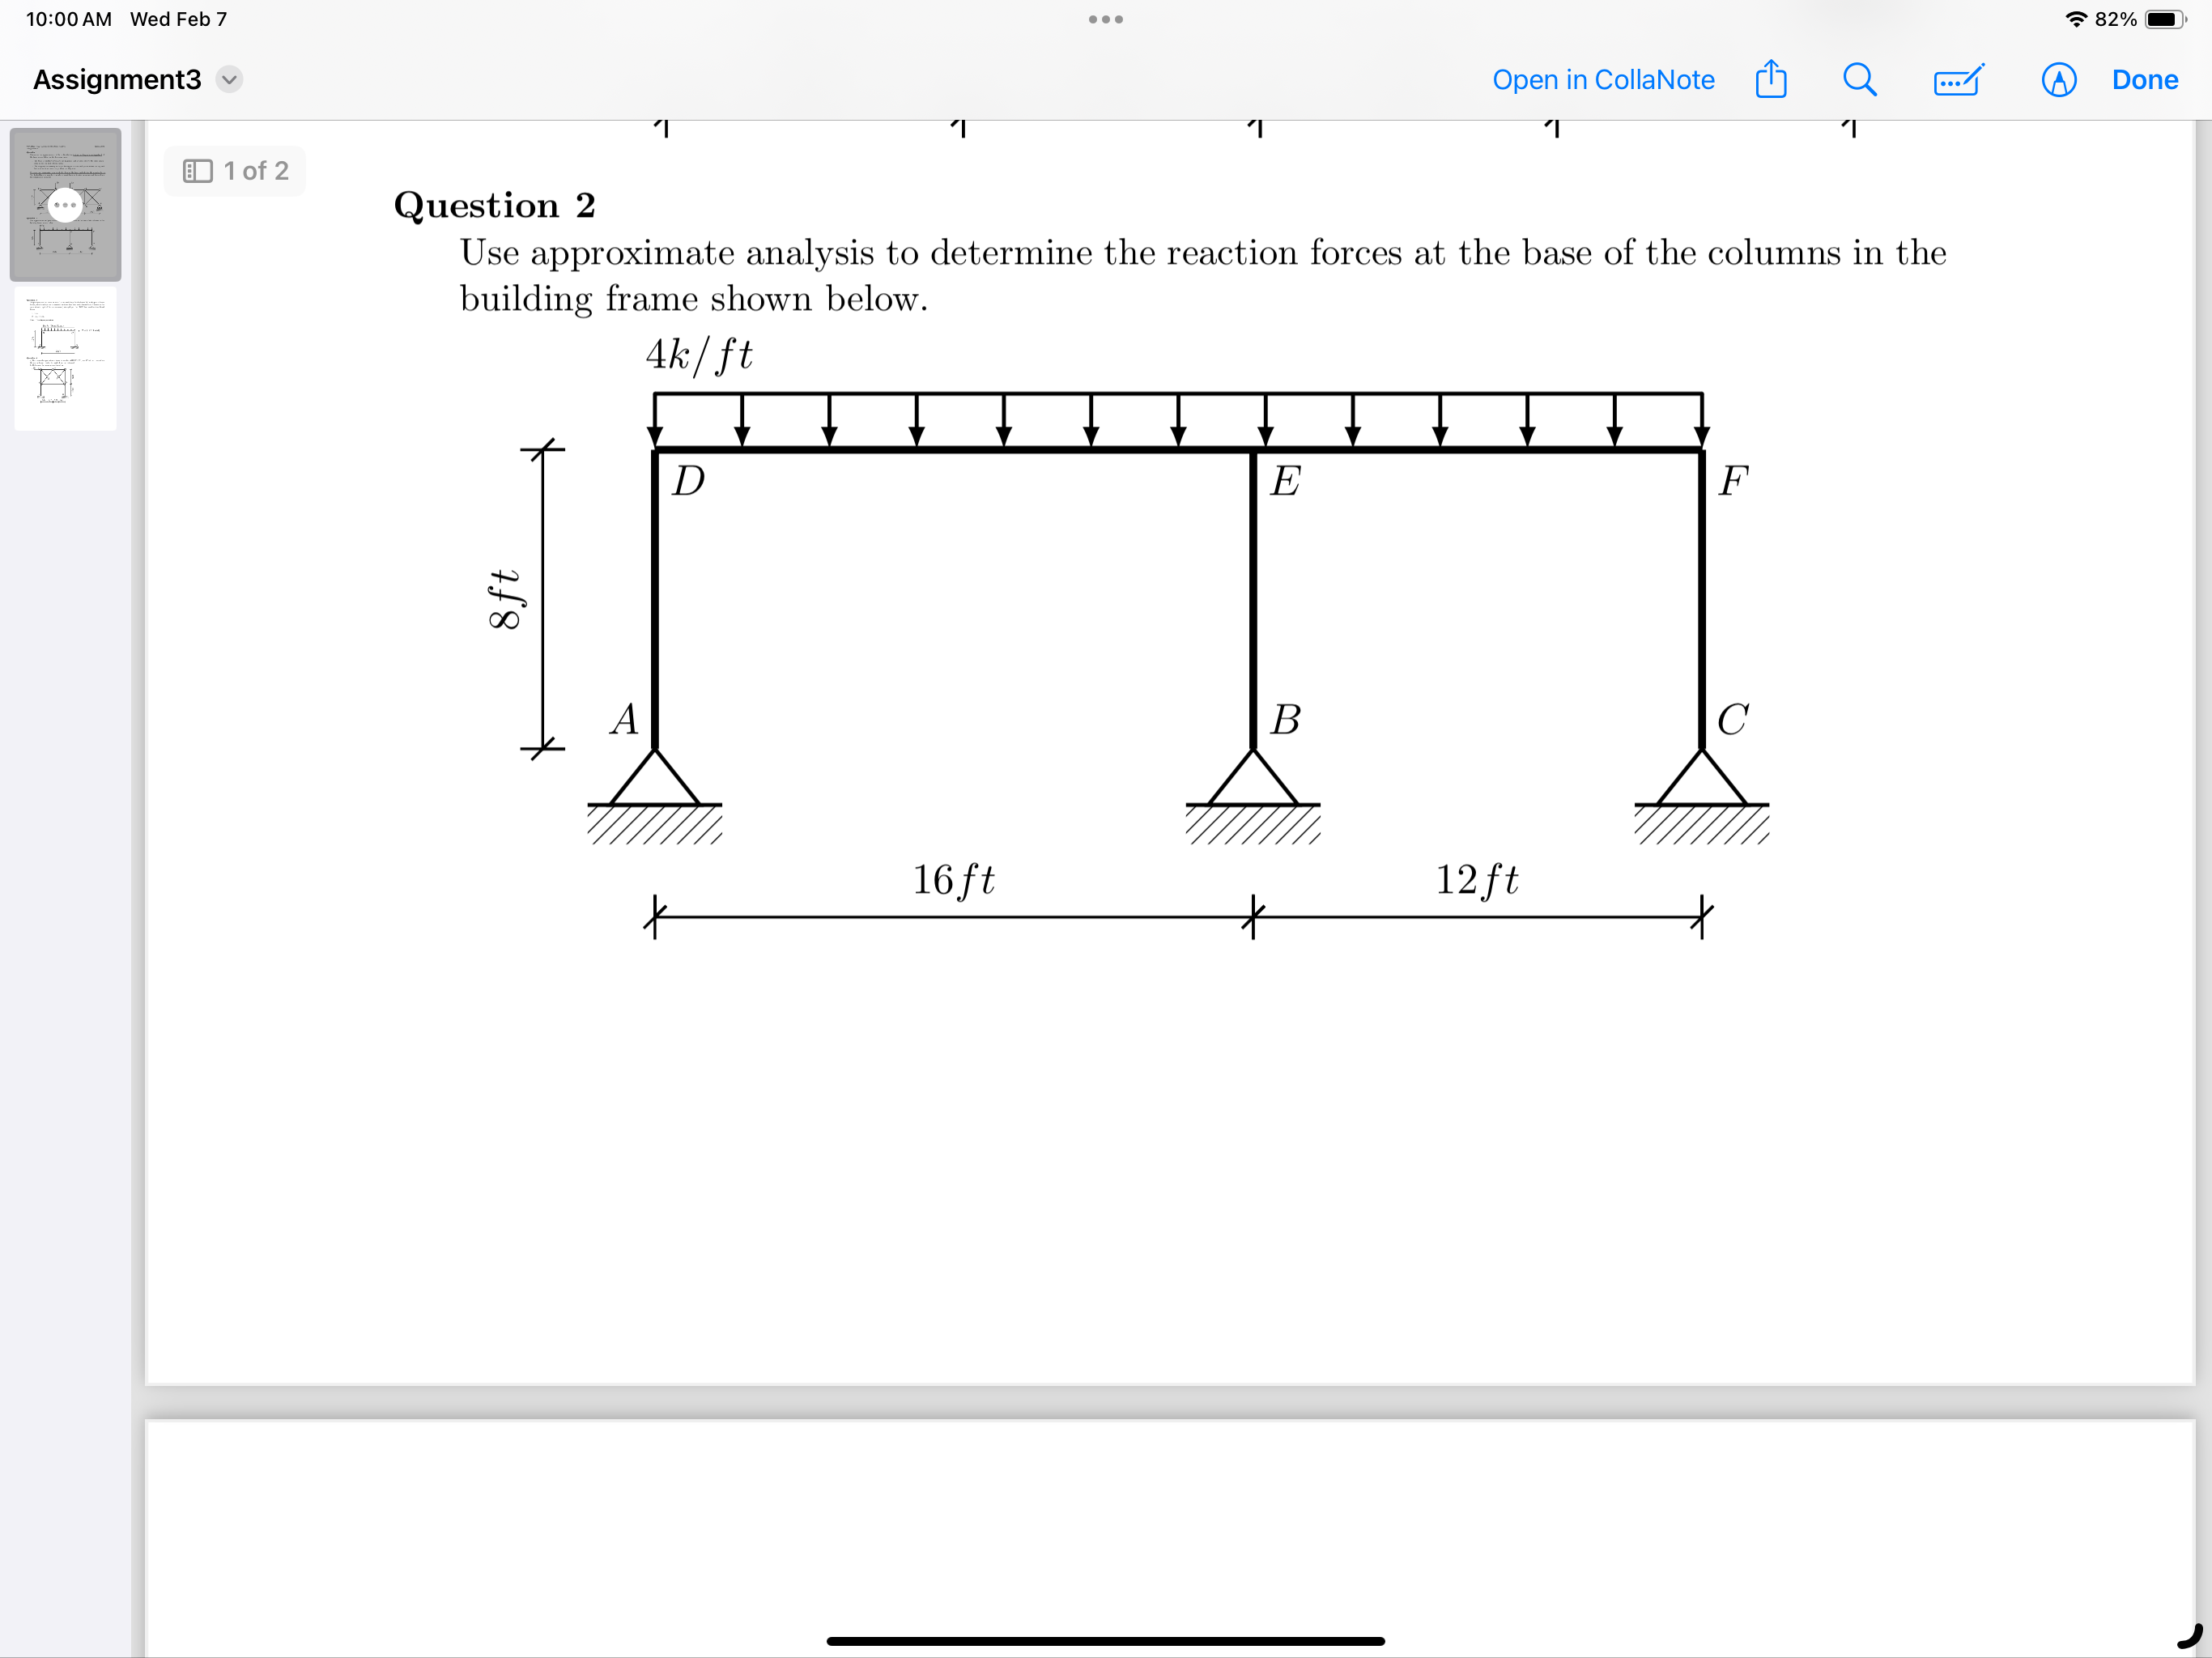Open document search via the magnifier icon
The image size is (2212, 1658).
click(1859, 80)
